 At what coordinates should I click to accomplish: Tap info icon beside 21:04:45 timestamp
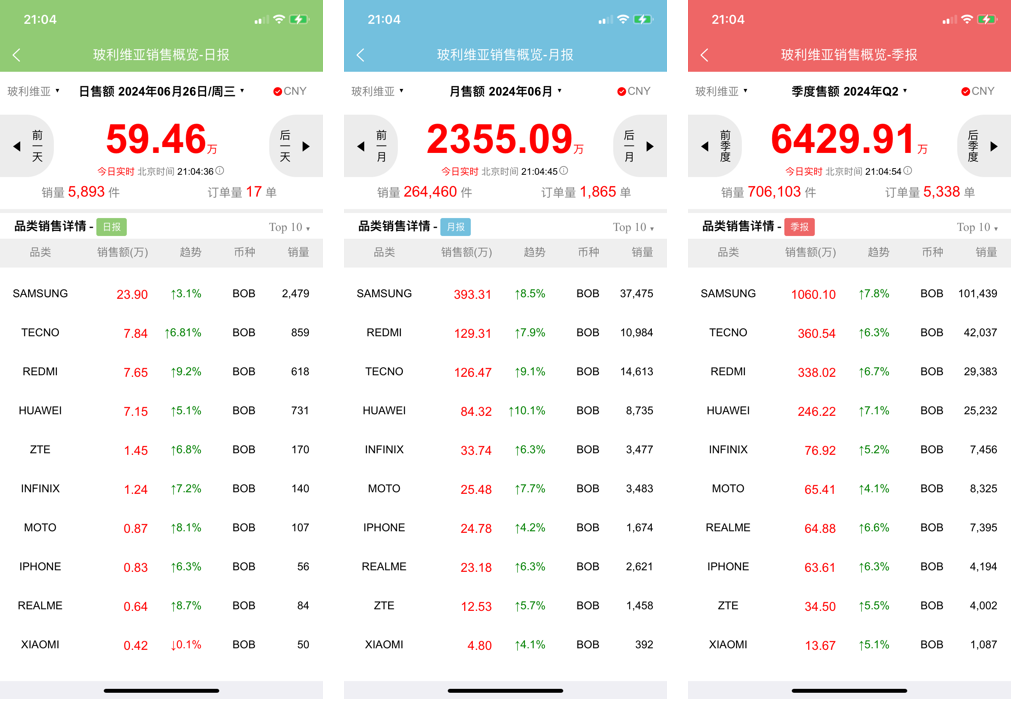[x=564, y=171]
